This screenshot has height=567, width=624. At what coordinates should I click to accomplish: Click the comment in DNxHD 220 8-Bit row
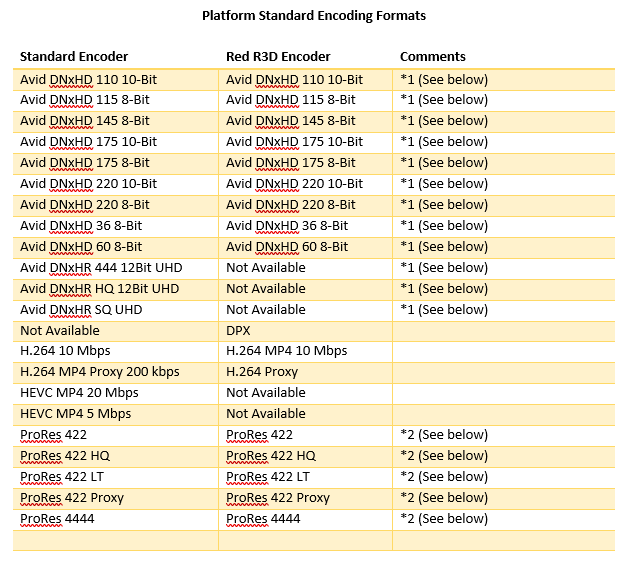click(444, 205)
